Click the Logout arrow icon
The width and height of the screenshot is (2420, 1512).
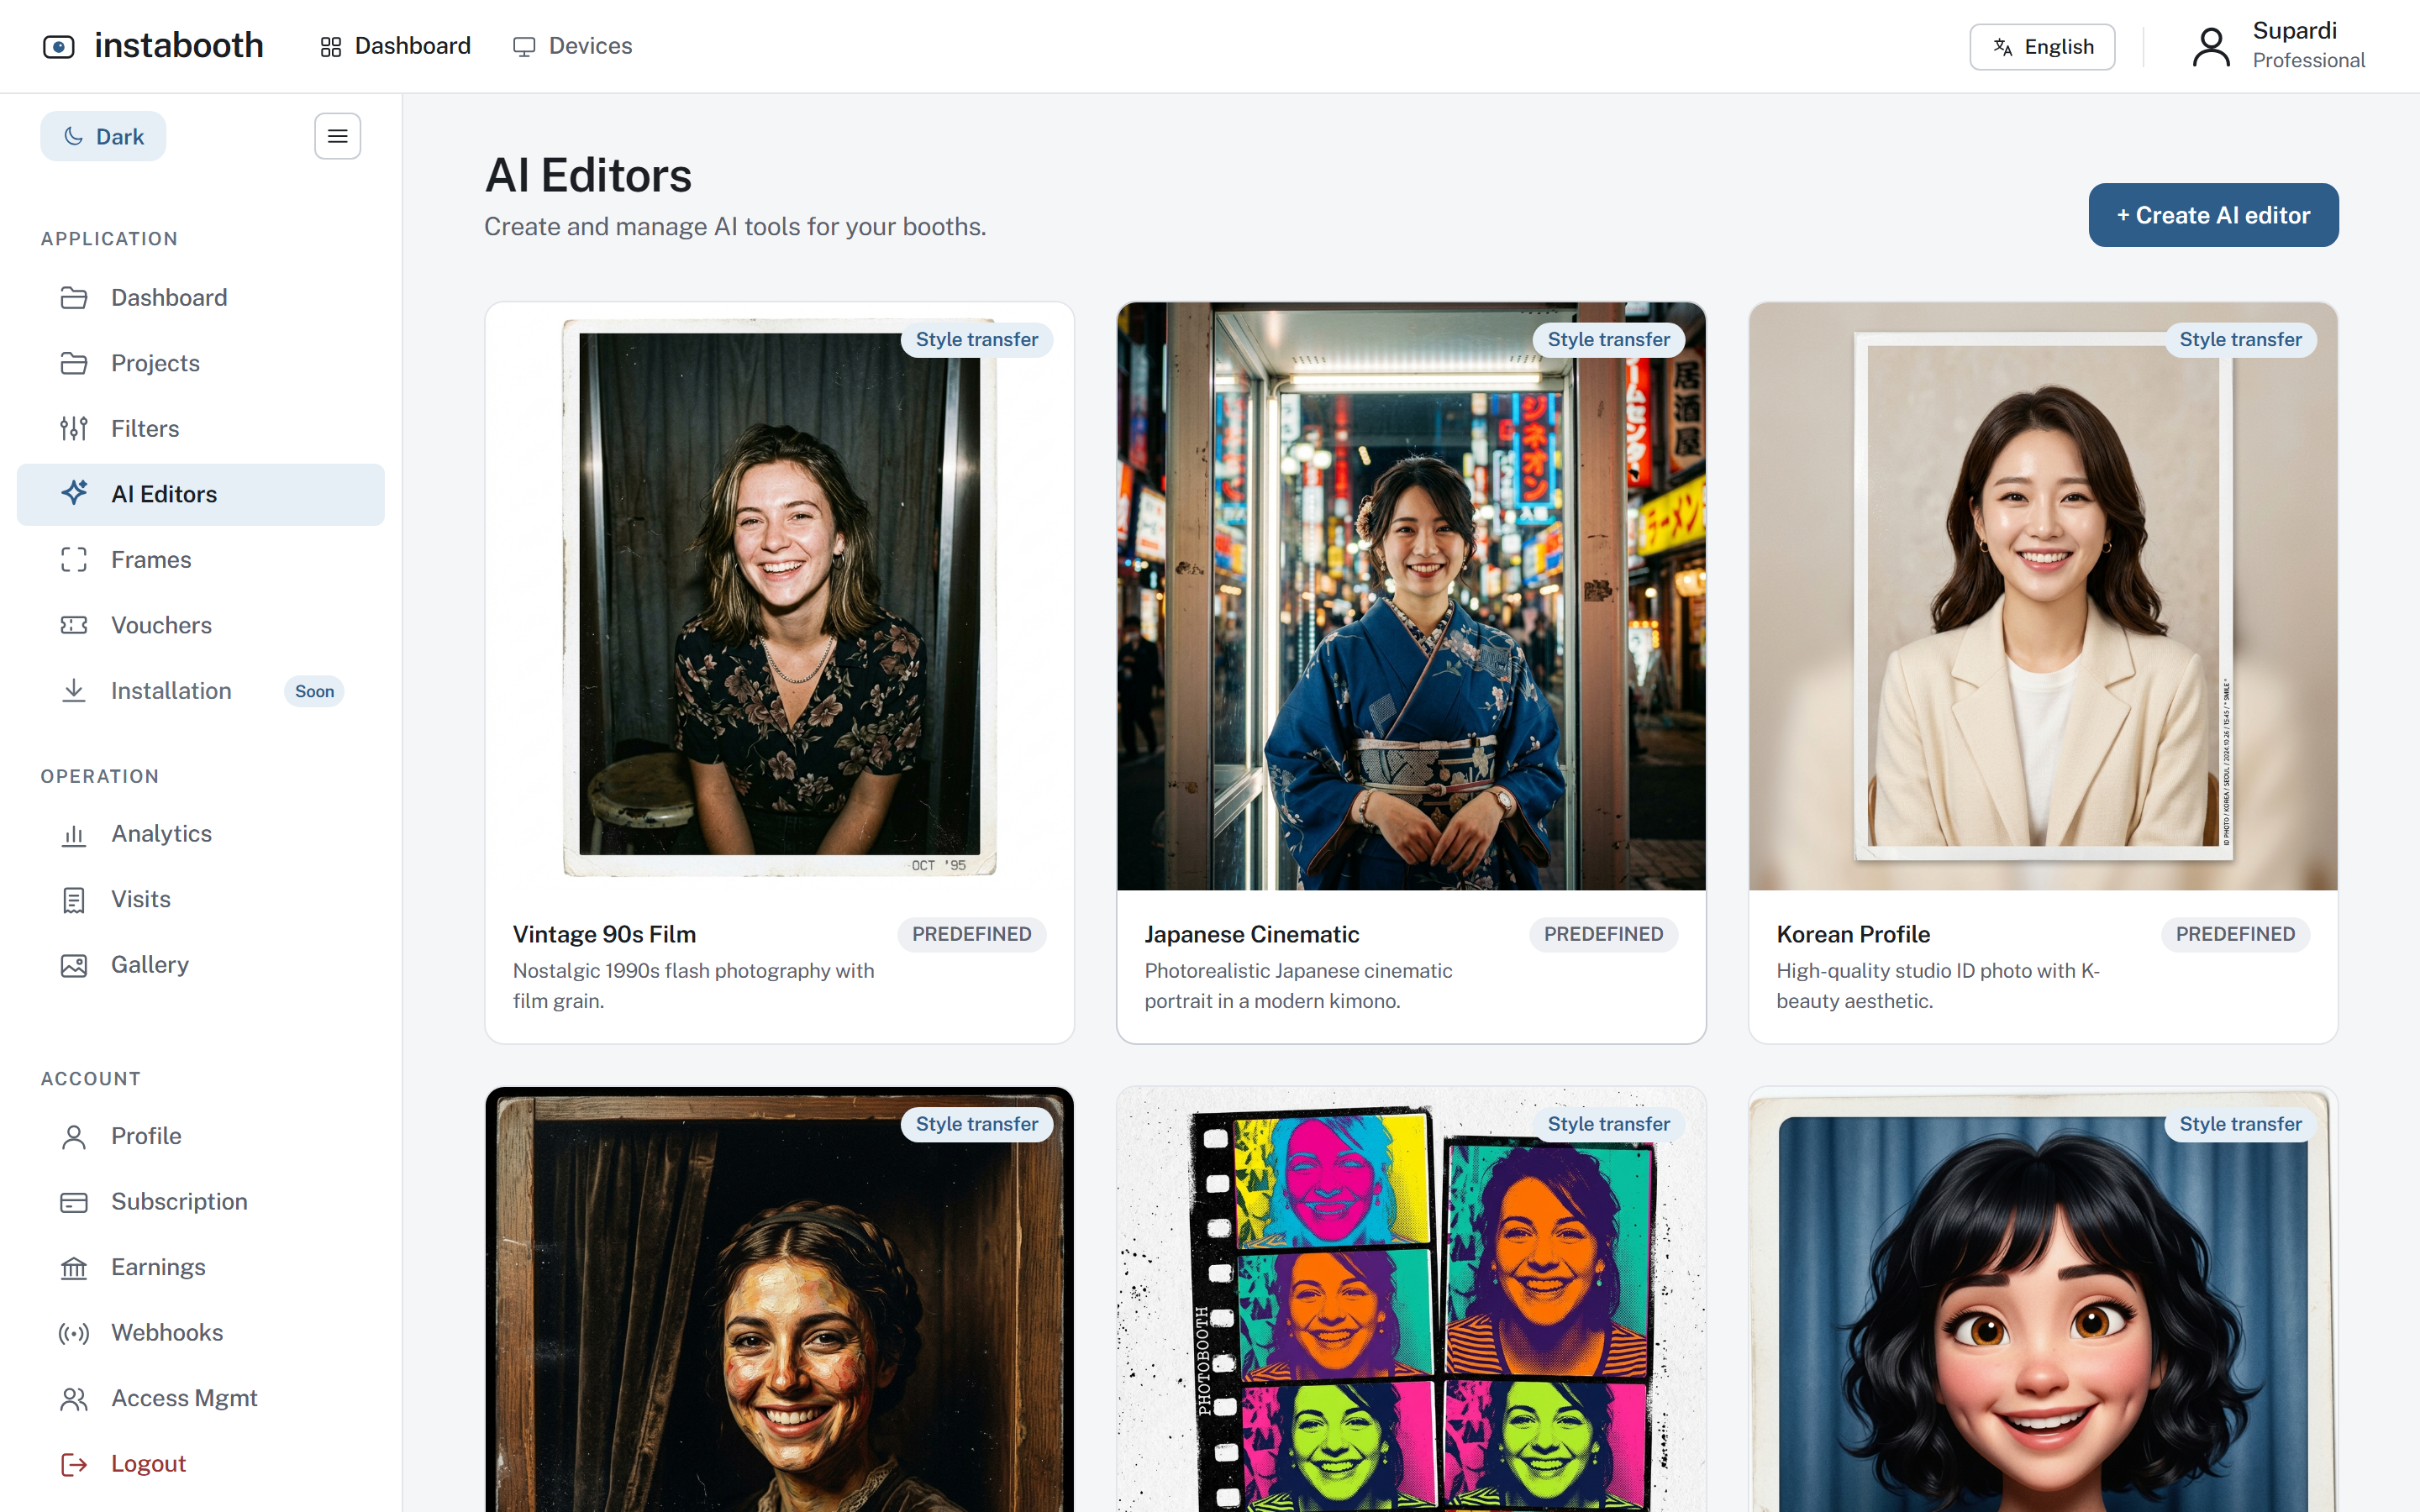74,1464
